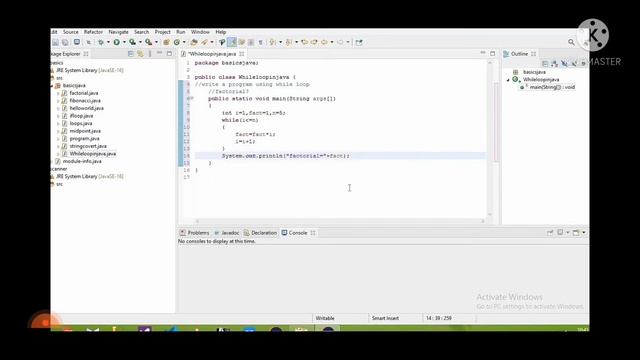Click the Back navigation arrow icon
640x360 pixels.
(x=324, y=42)
